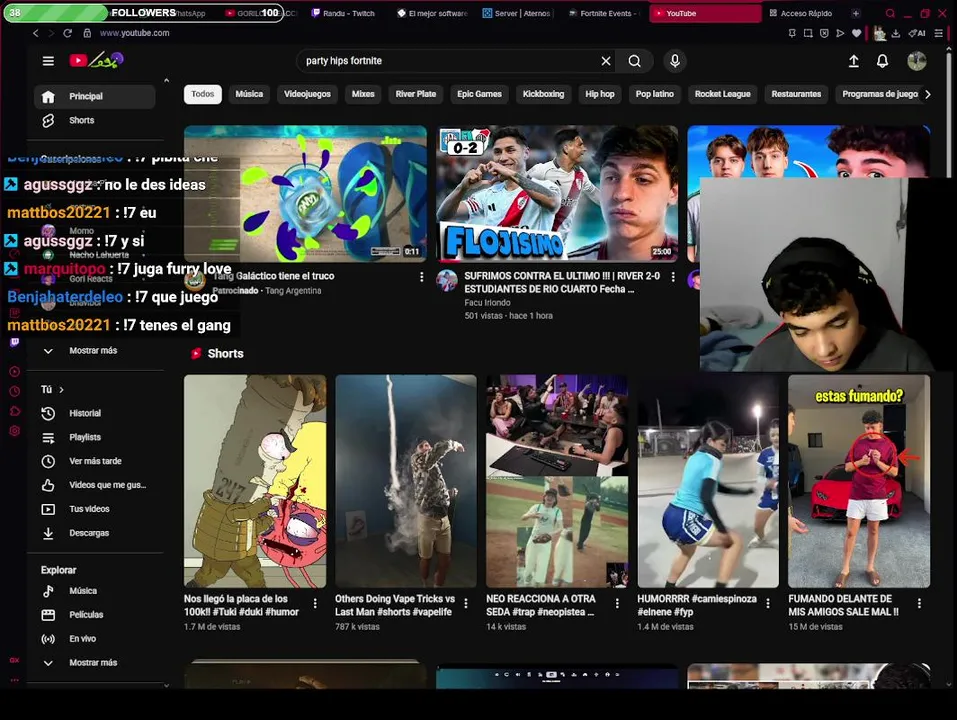Open options for Nos llegó la placa short
The height and width of the screenshot is (720, 957).
[x=315, y=603]
